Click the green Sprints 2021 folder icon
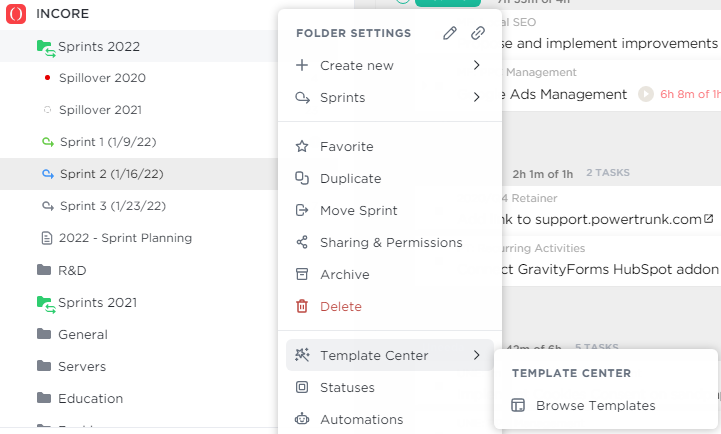 (x=46, y=304)
